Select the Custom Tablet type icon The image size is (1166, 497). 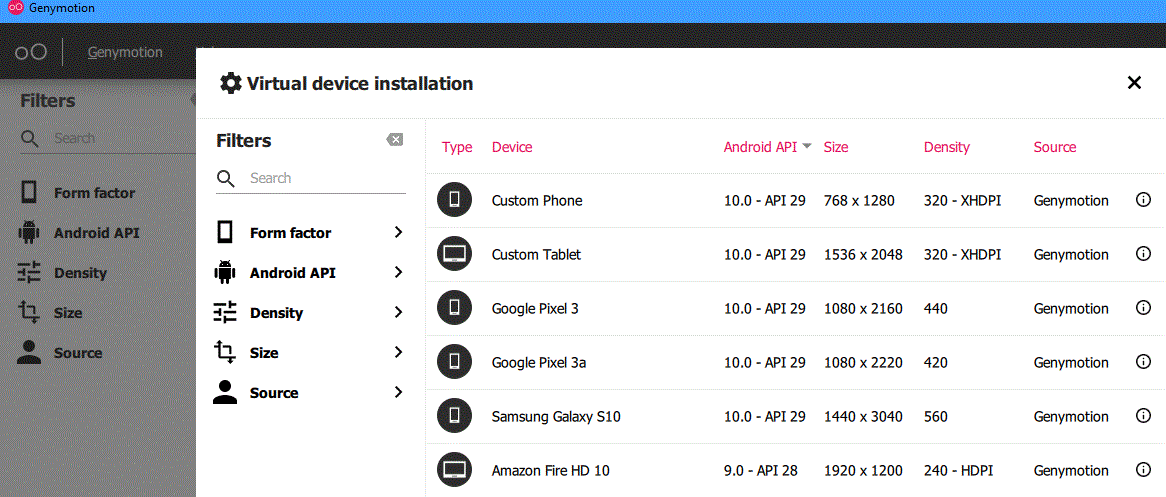pyautogui.click(x=454, y=254)
